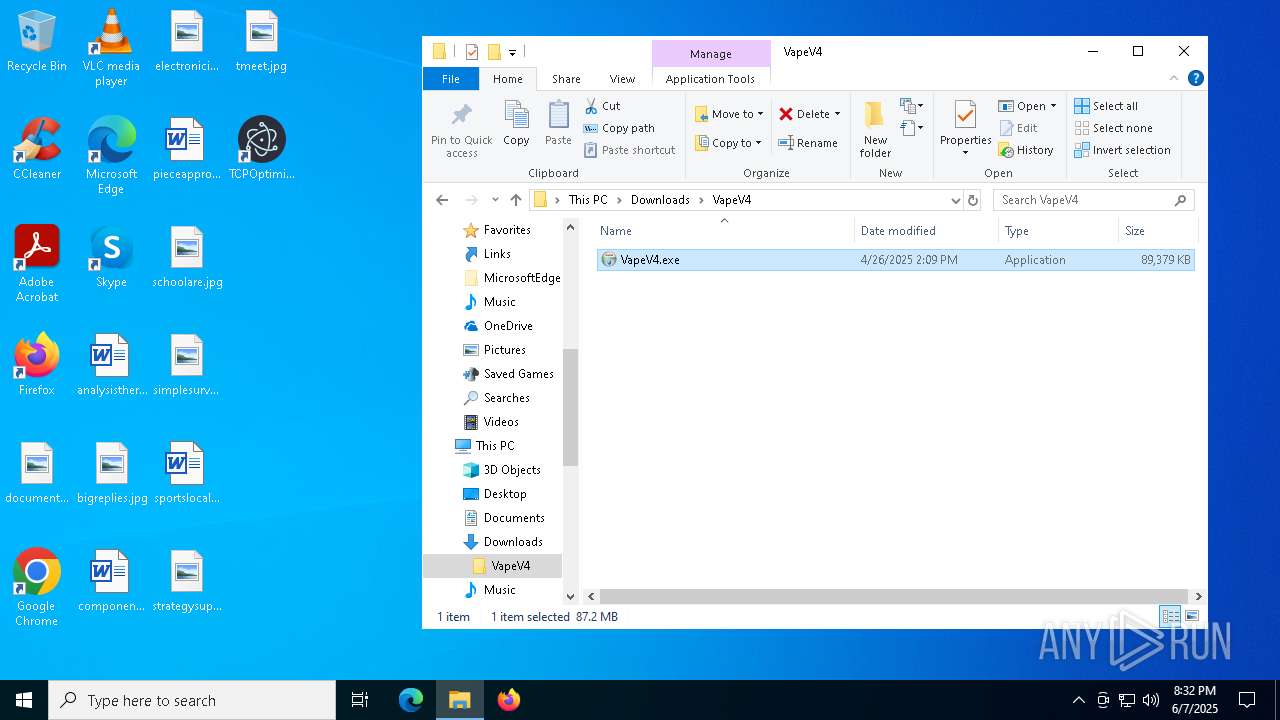The height and width of the screenshot is (720, 1280).
Task: Select CCleaner desktop shortcut
Action: coord(37,149)
